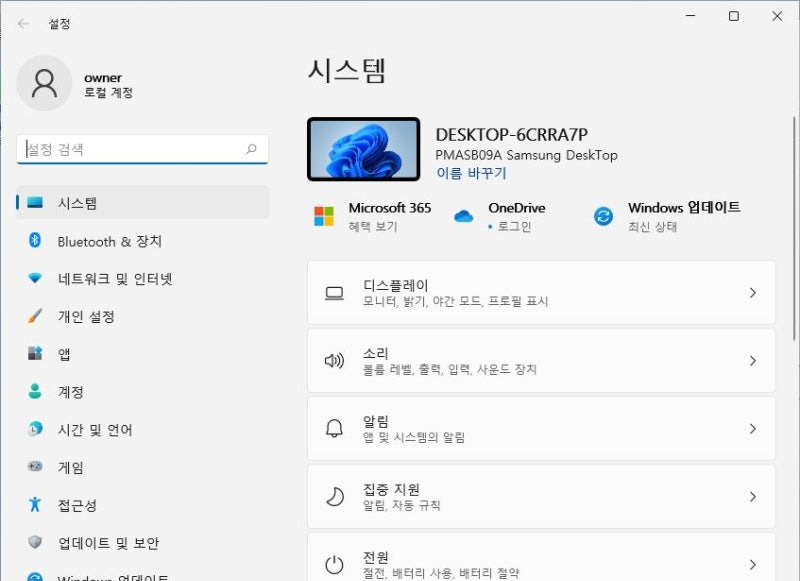Close the 설정 window
Image resolution: width=800 pixels, height=581 pixels.
[x=777, y=16]
